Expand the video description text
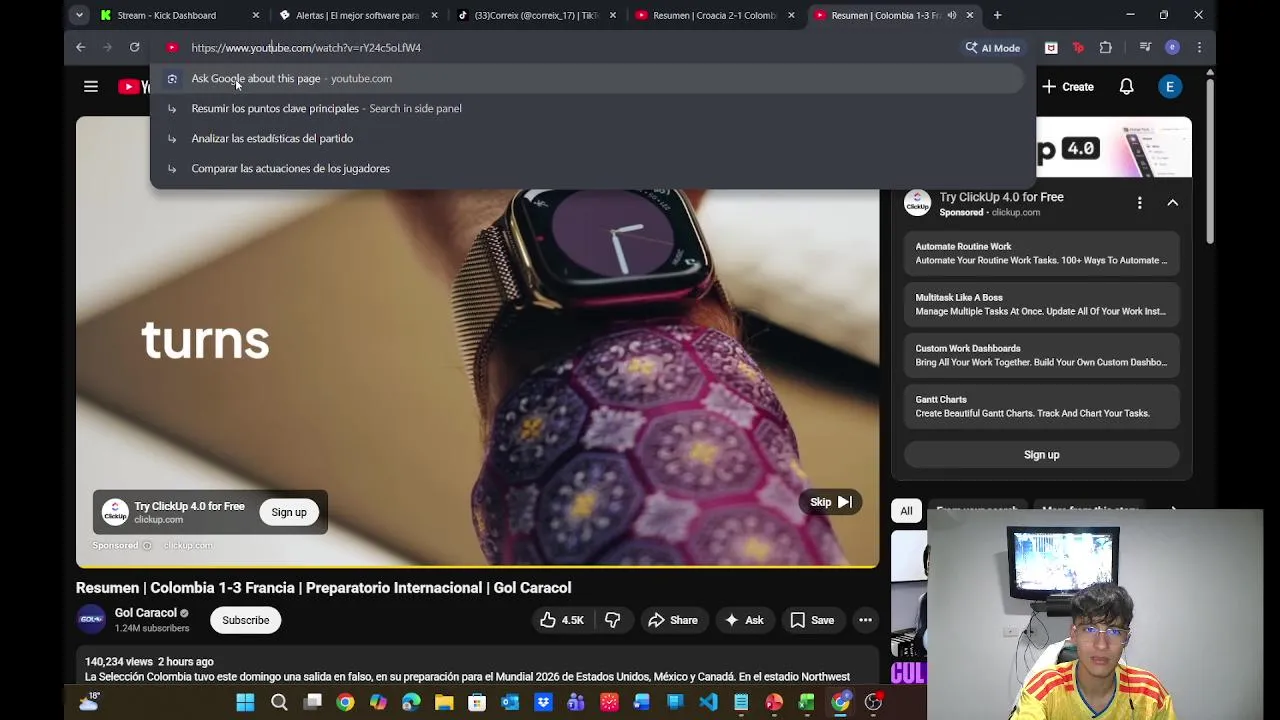This screenshot has height=720, width=1280. pyautogui.click(x=467, y=677)
